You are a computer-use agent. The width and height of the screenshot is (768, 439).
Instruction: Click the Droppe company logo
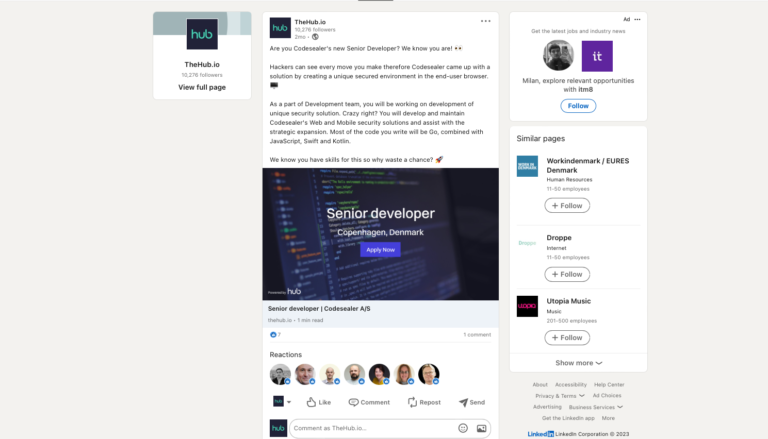[527, 243]
